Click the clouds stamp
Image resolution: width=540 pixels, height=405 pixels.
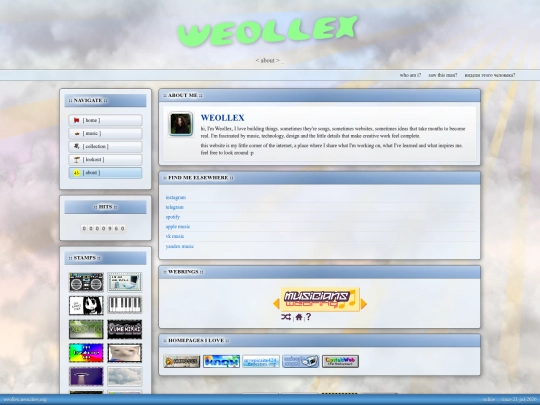pos(124,376)
